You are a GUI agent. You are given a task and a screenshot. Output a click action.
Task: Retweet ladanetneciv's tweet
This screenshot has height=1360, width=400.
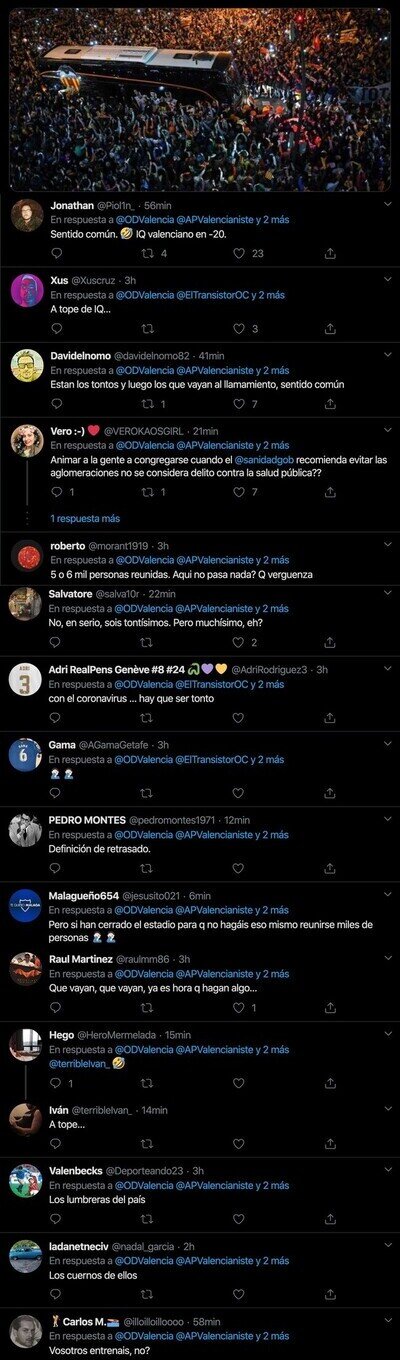click(146, 1294)
